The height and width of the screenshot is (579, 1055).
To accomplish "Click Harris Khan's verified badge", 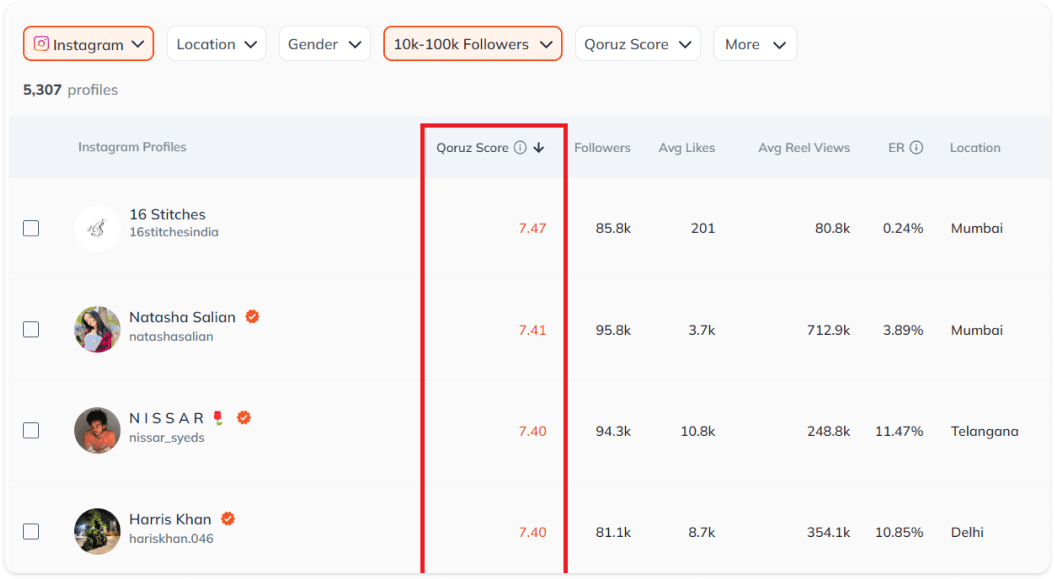I will [x=228, y=519].
